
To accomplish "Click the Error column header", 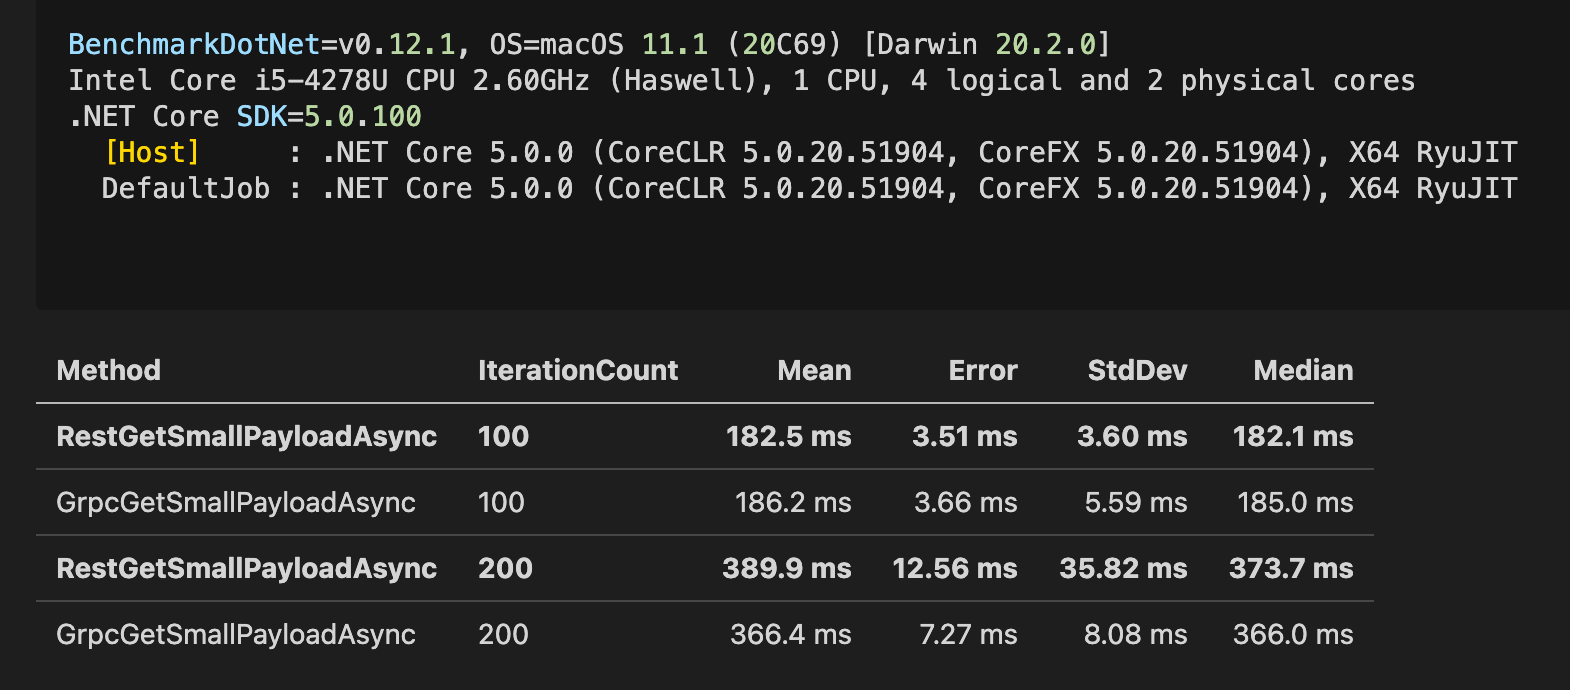I will (982, 370).
